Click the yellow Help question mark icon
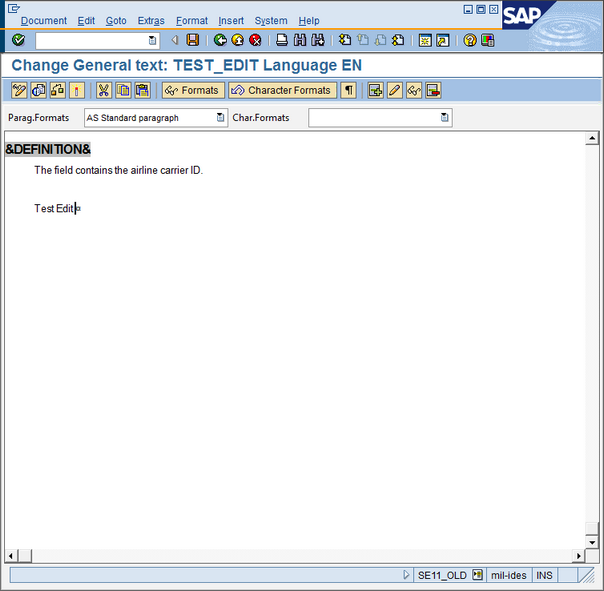The image size is (604, 591). tap(470, 40)
